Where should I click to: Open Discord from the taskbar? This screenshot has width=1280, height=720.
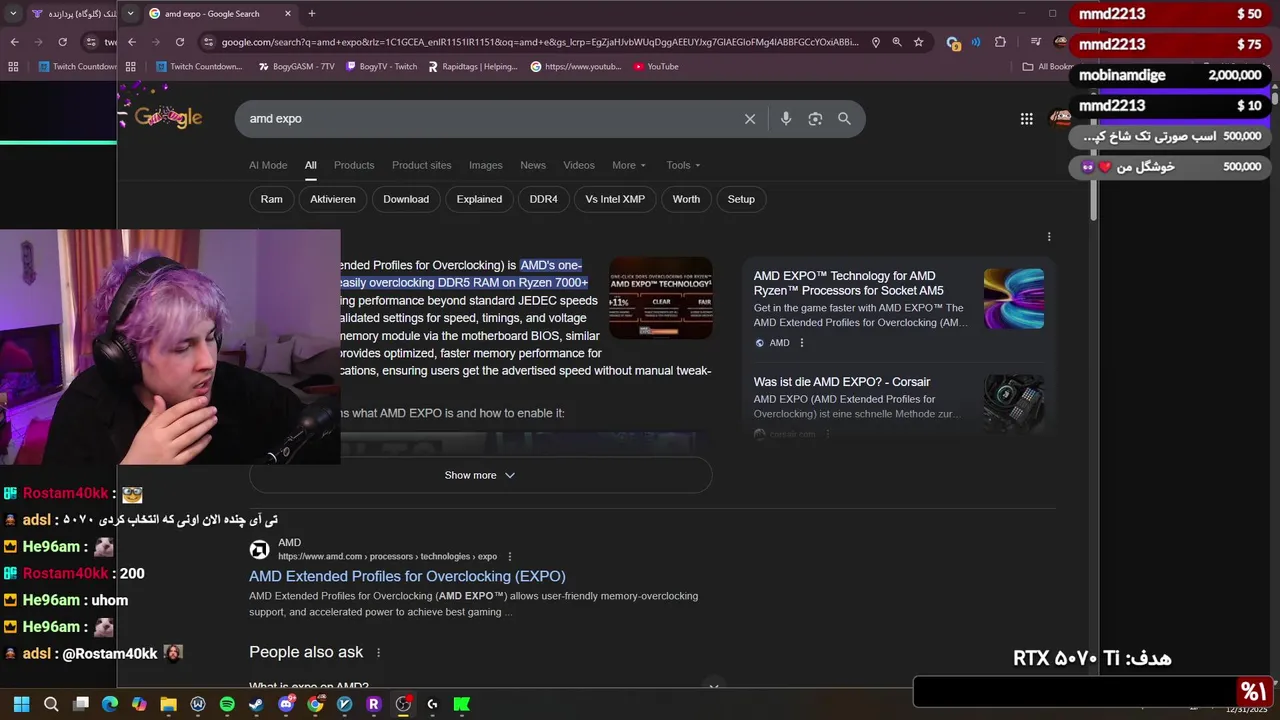[286, 704]
